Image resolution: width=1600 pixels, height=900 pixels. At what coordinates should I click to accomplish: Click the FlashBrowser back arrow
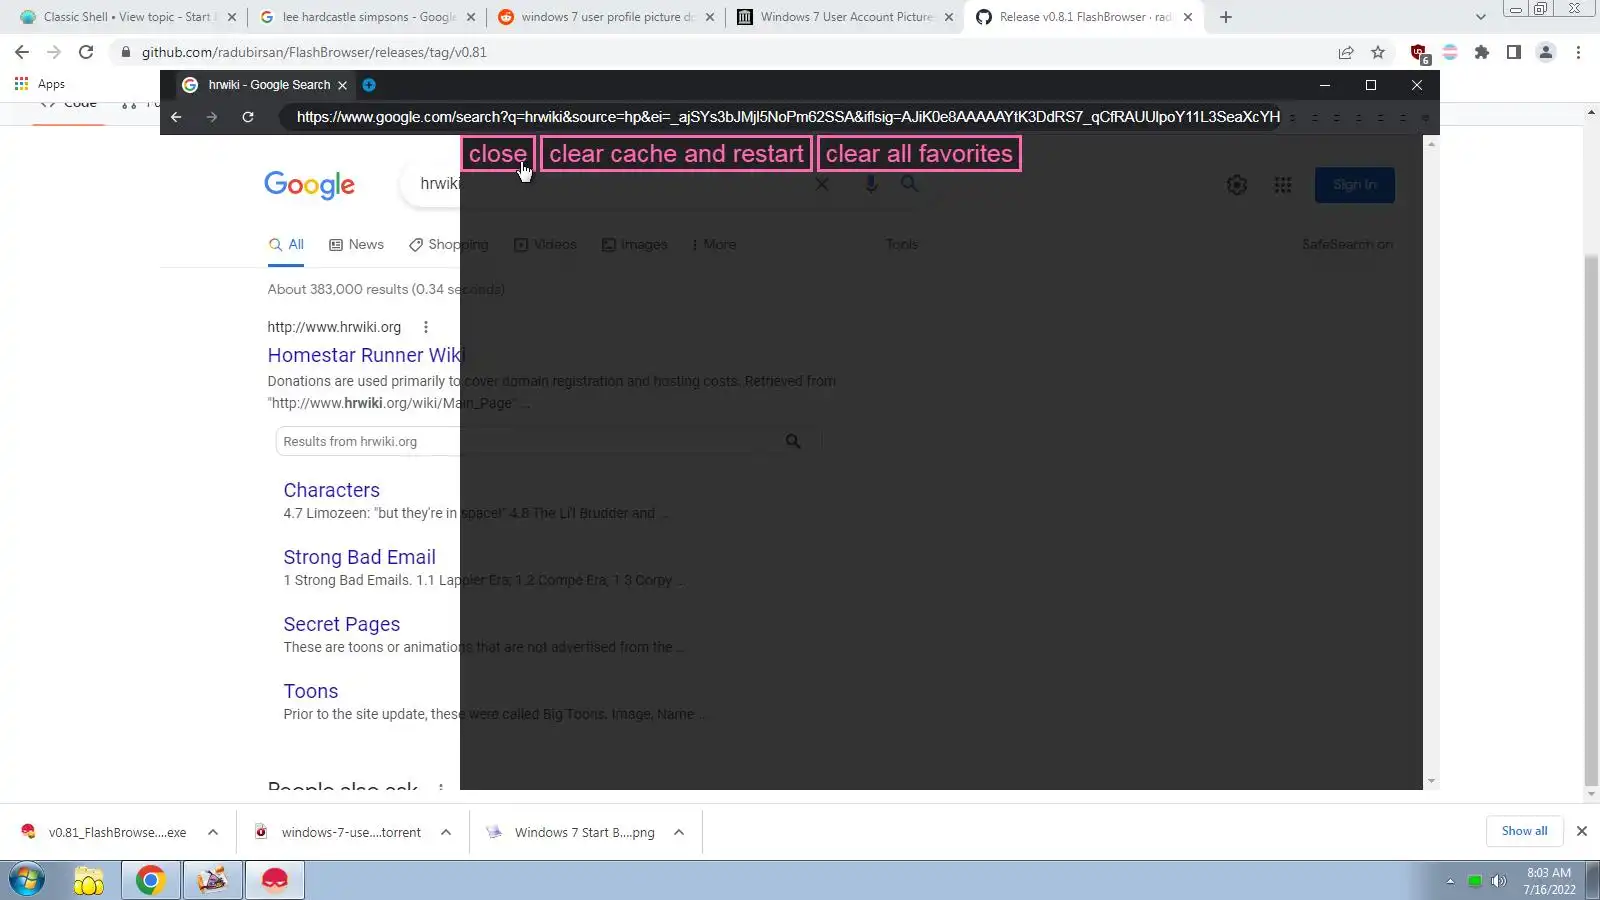pos(176,117)
